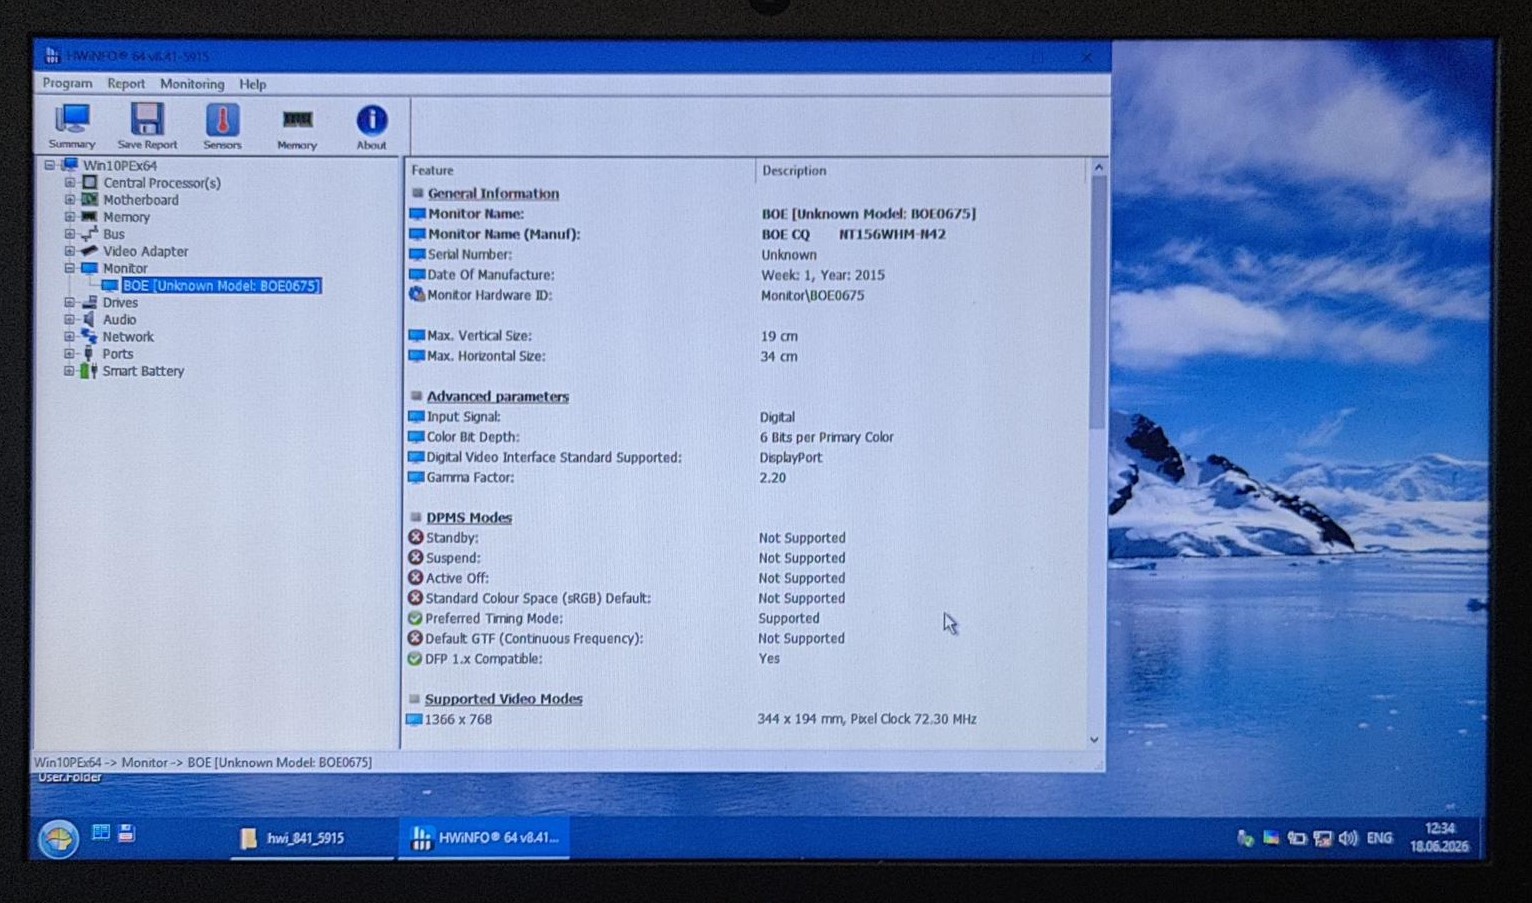
Task: Click the About info icon
Action: point(371,127)
